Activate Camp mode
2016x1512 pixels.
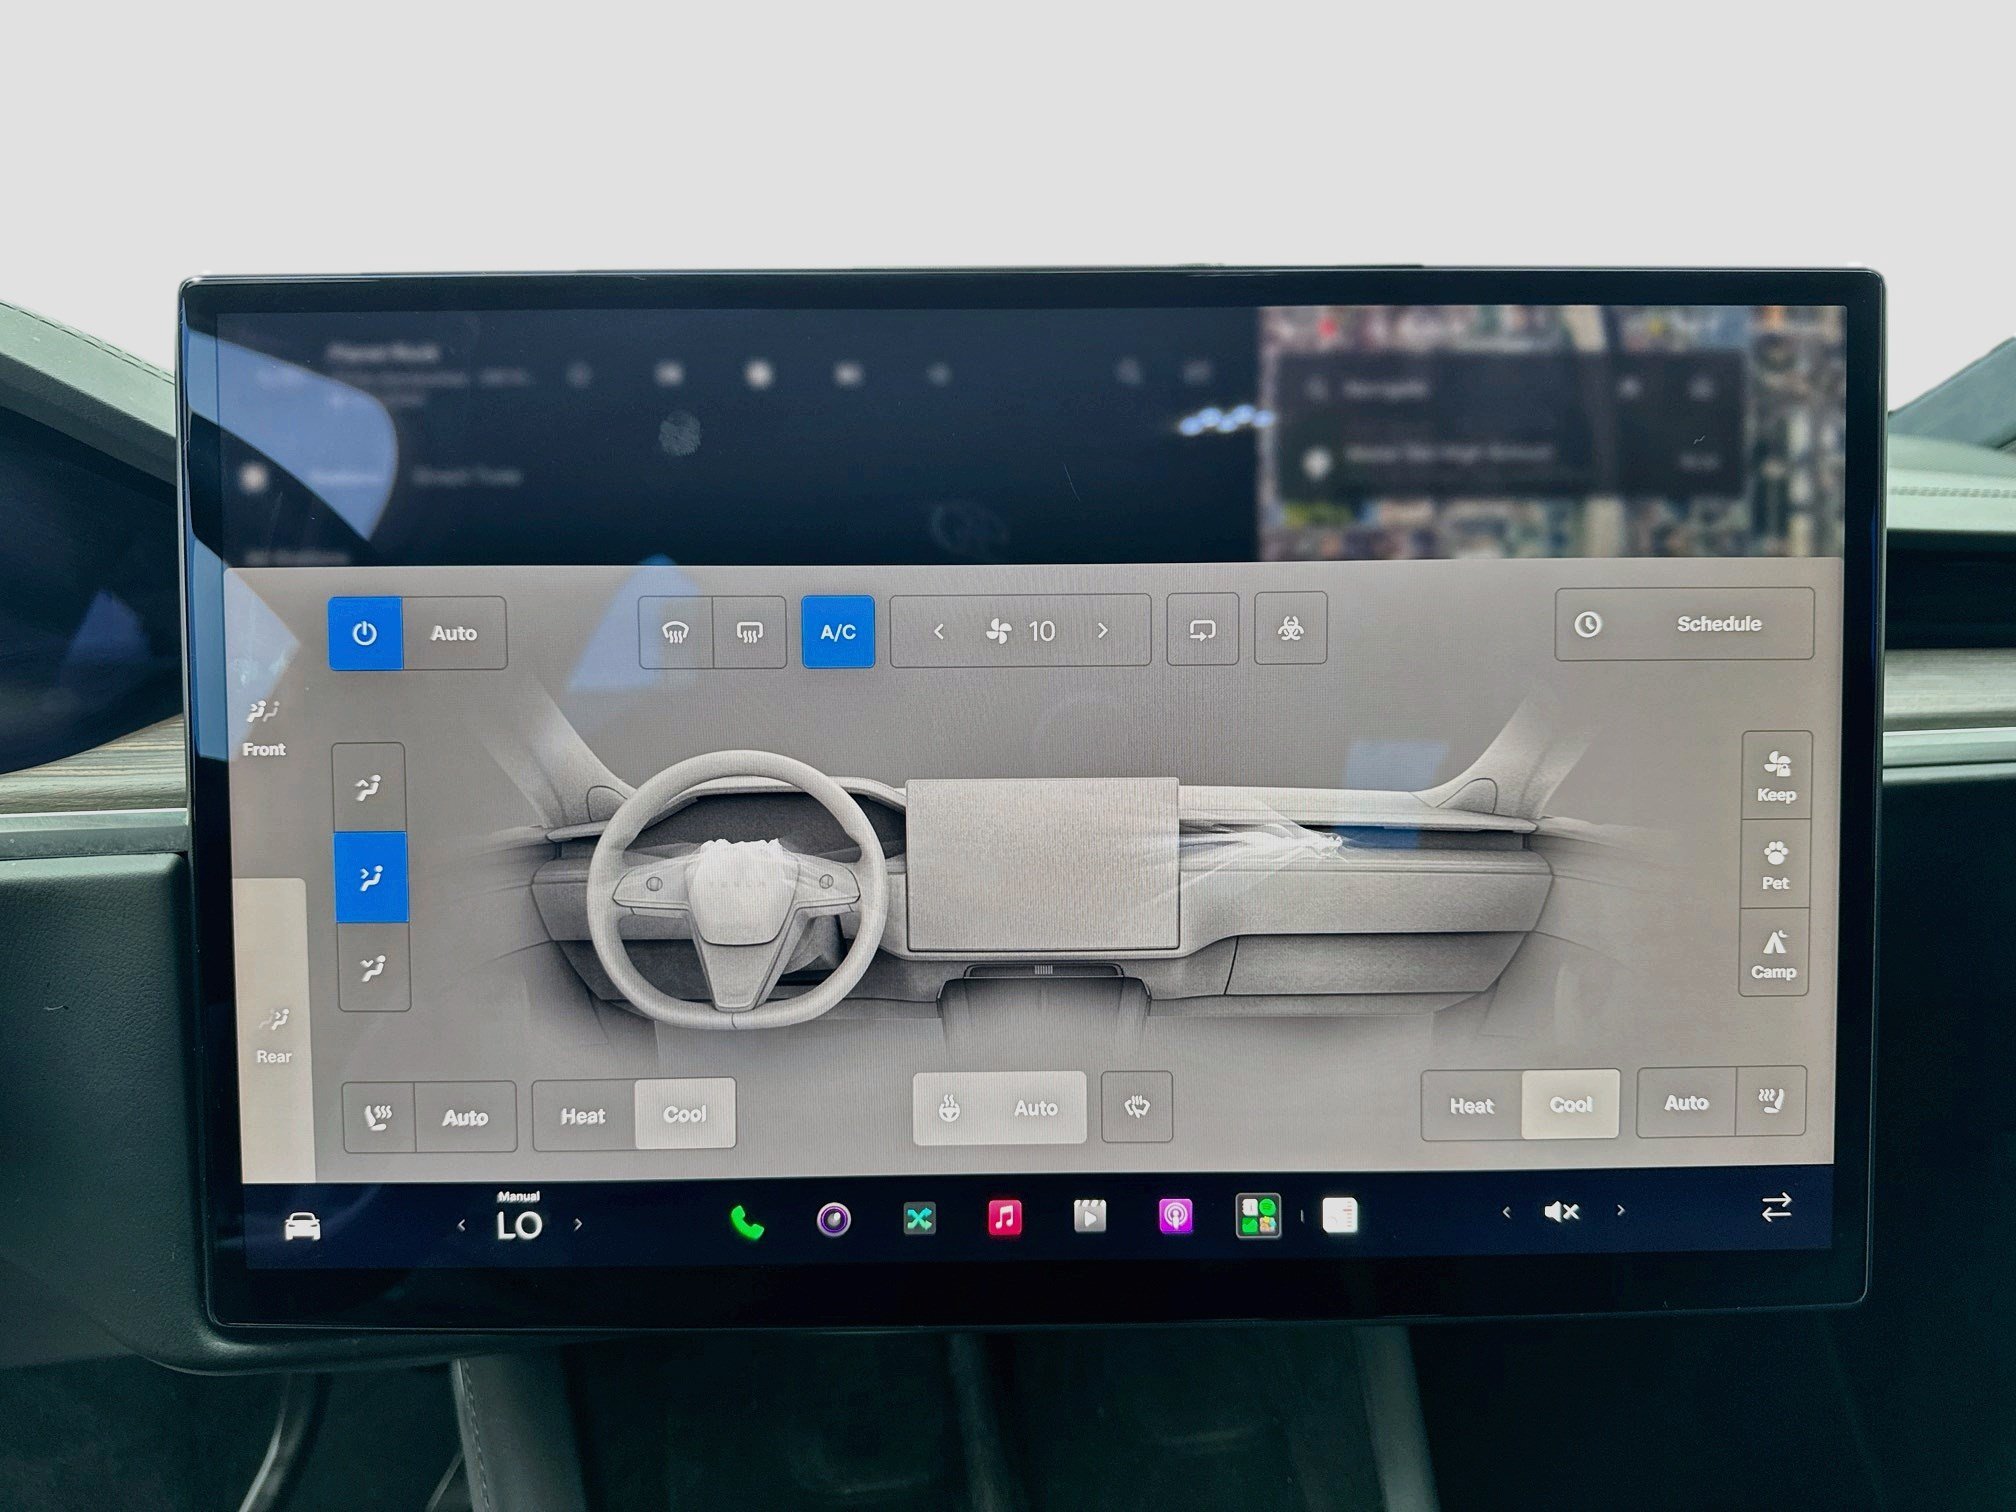click(1774, 953)
